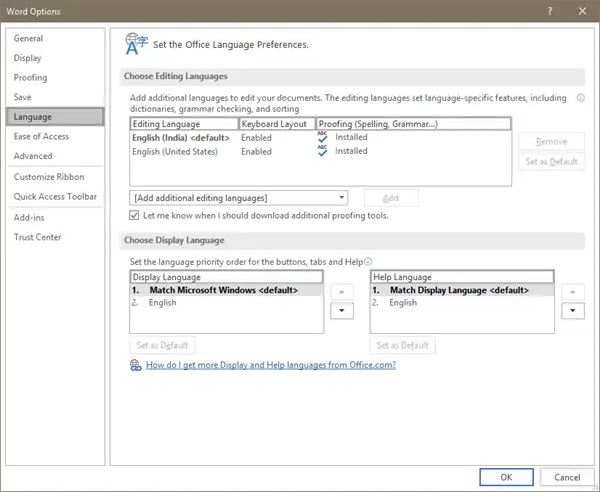
Task: Select the Trust Center category
Action: coord(38,237)
